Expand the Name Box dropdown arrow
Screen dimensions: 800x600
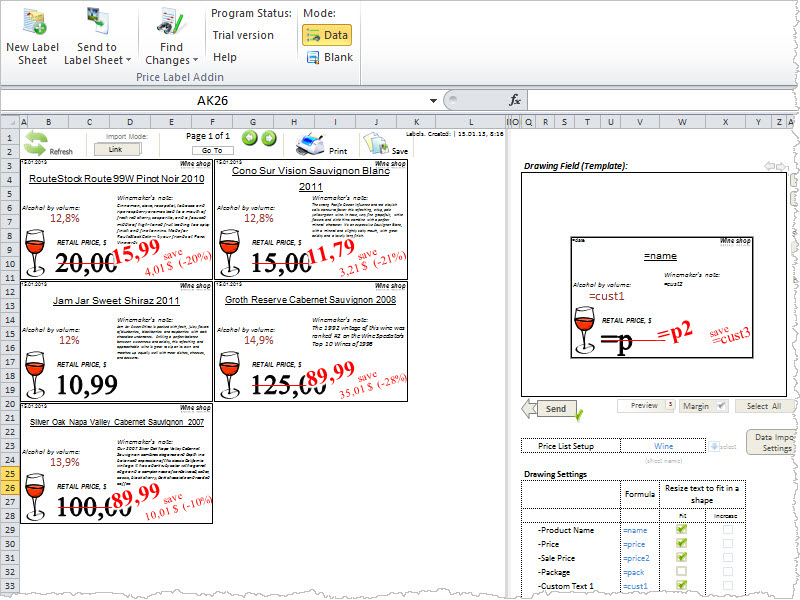point(433,101)
